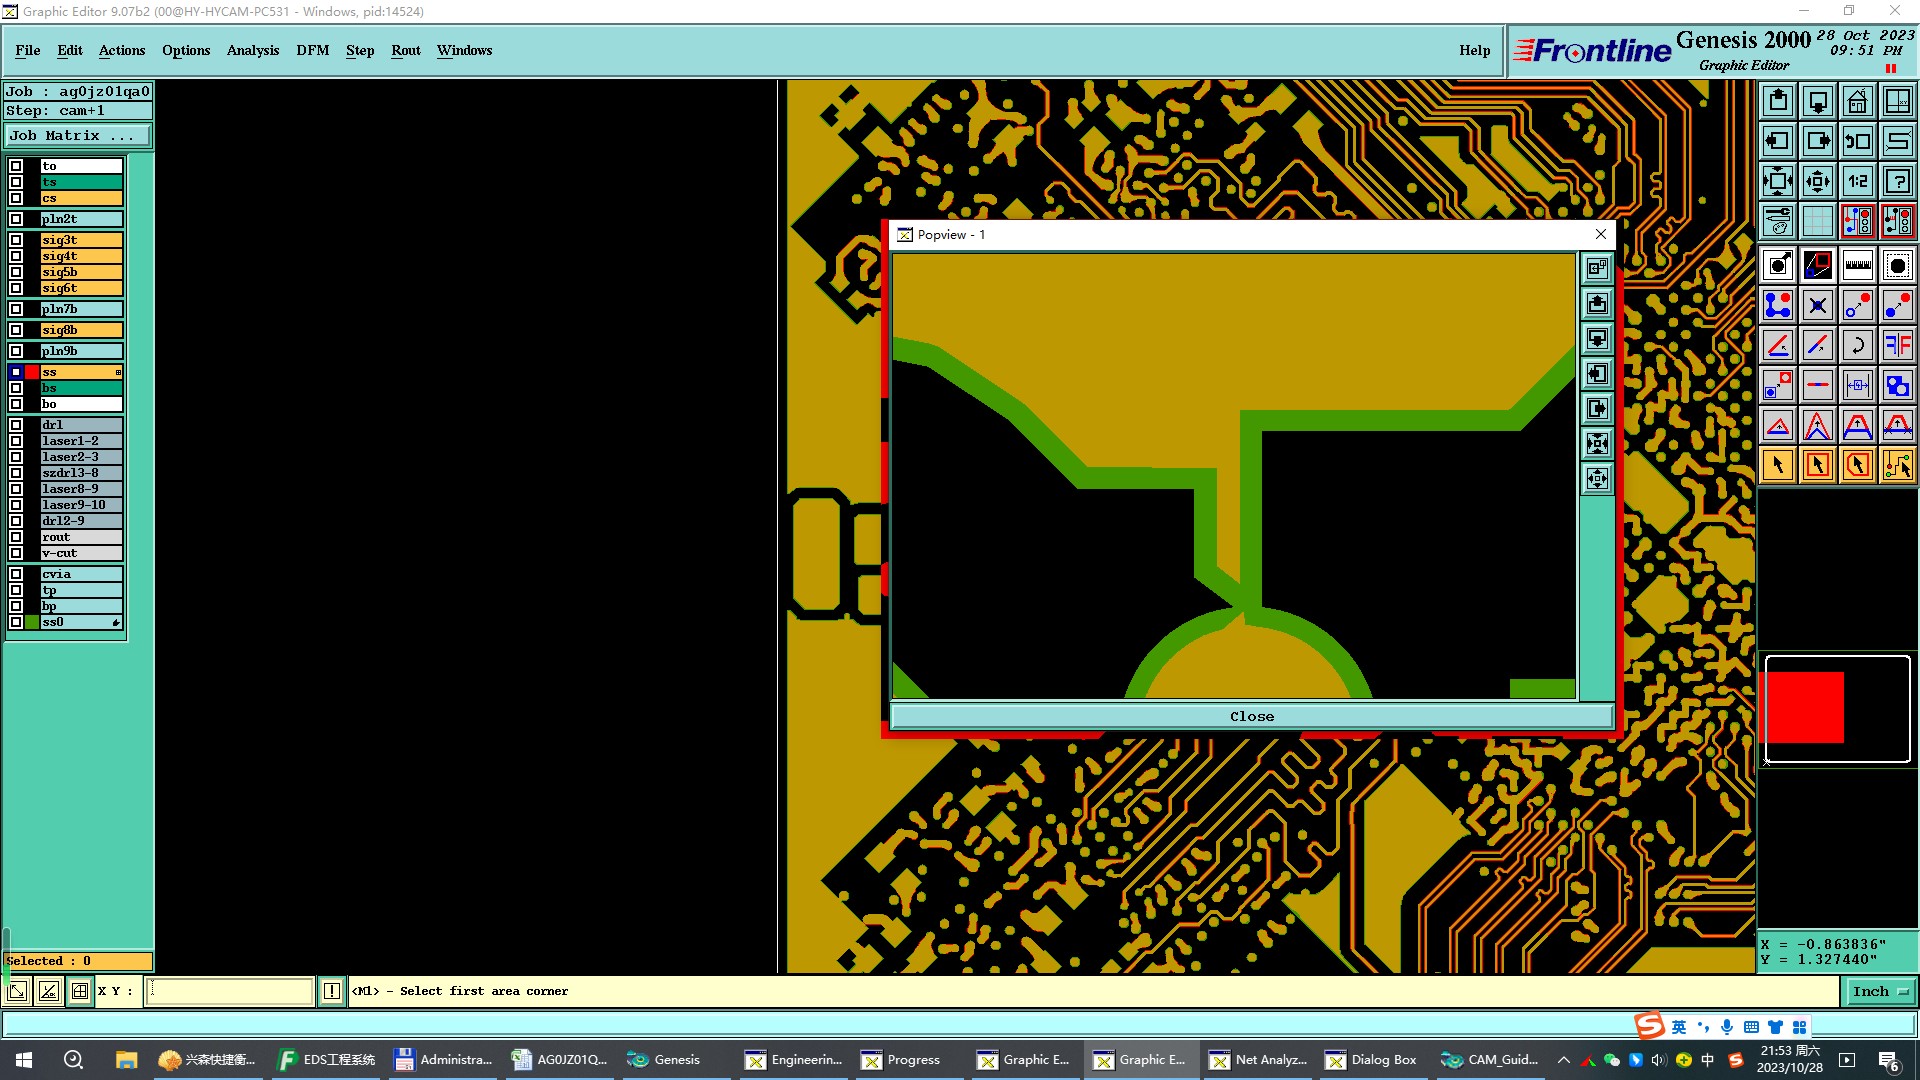Open the DFM menu
The image size is (1920, 1080).
312,50
